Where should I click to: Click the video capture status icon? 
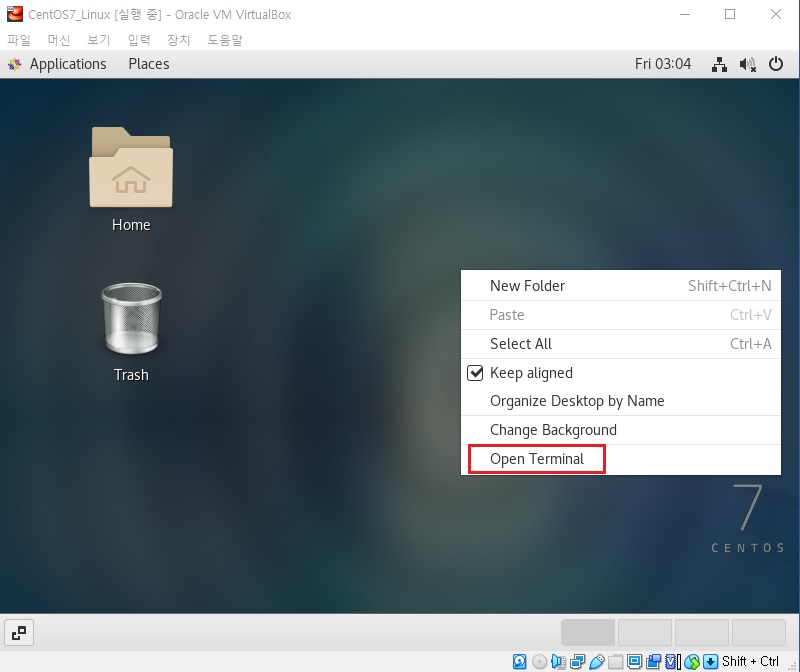click(x=654, y=662)
